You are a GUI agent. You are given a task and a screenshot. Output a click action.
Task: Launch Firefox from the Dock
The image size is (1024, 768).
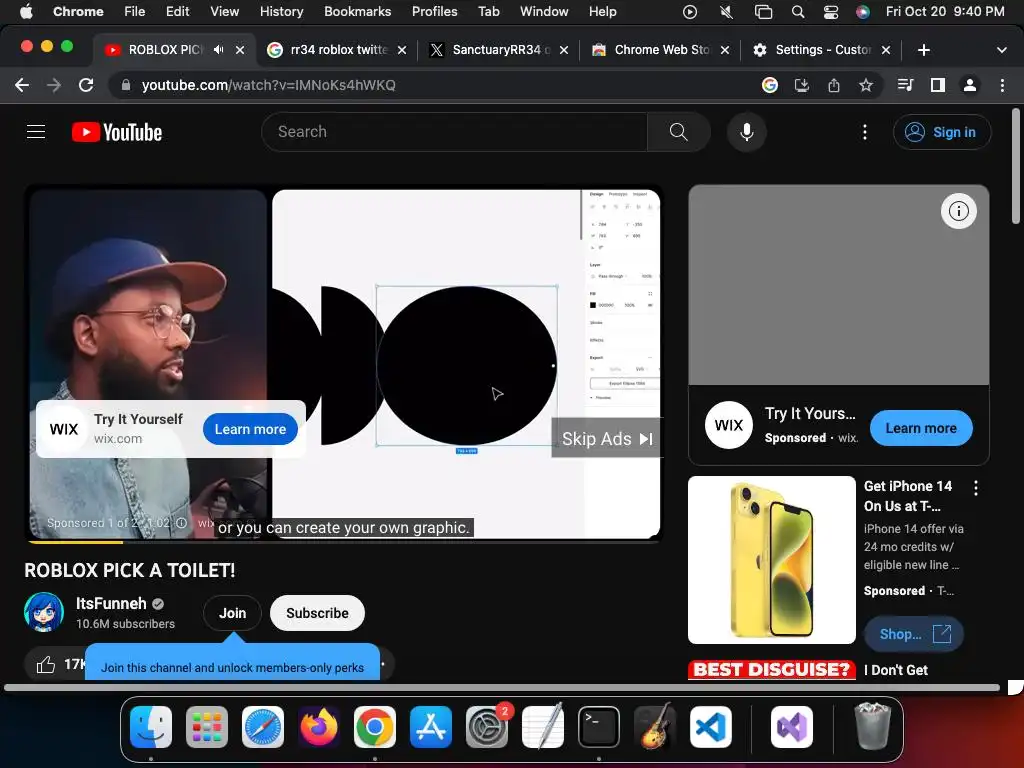click(319, 727)
